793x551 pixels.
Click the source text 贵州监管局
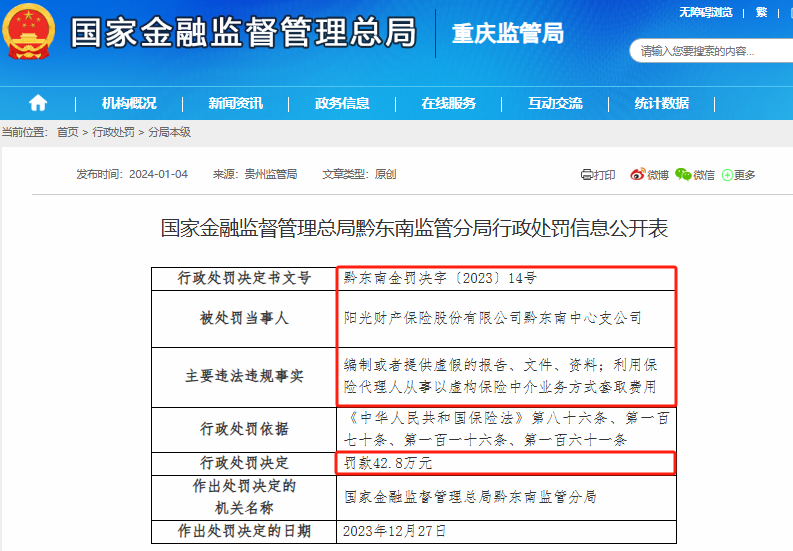pyautogui.click(x=271, y=175)
